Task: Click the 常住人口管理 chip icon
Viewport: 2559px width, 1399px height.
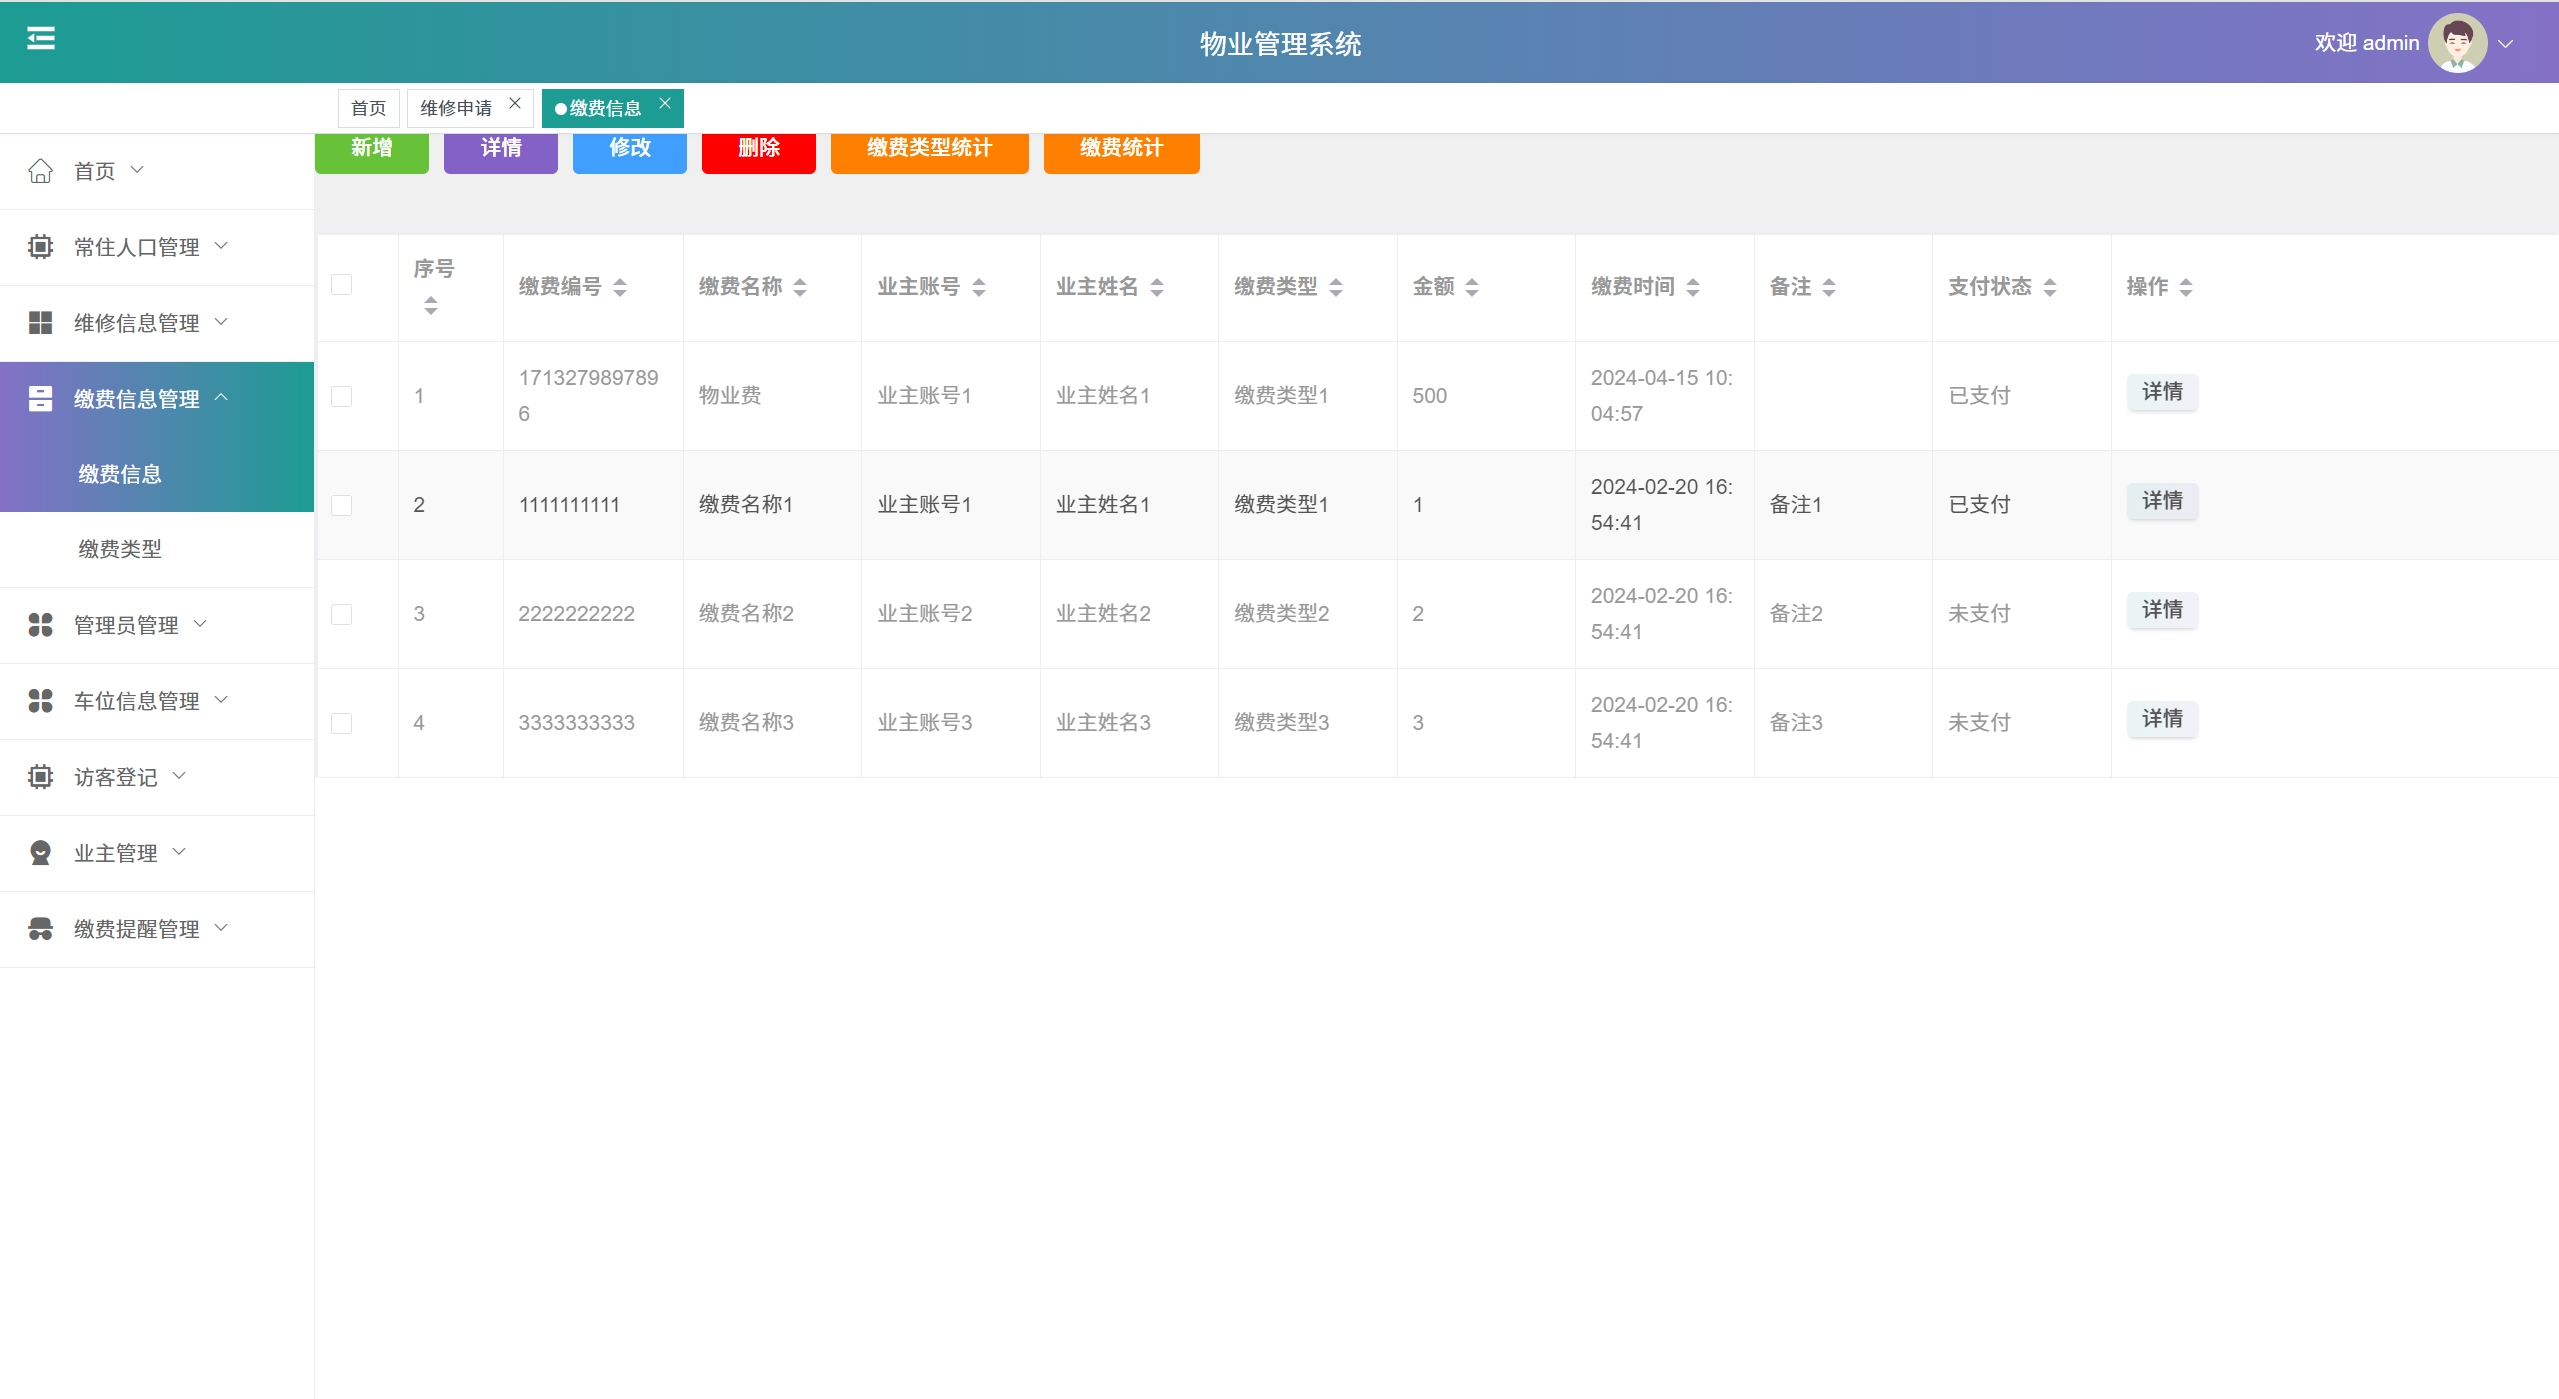Action: pyautogui.click(x=40, y=247)
